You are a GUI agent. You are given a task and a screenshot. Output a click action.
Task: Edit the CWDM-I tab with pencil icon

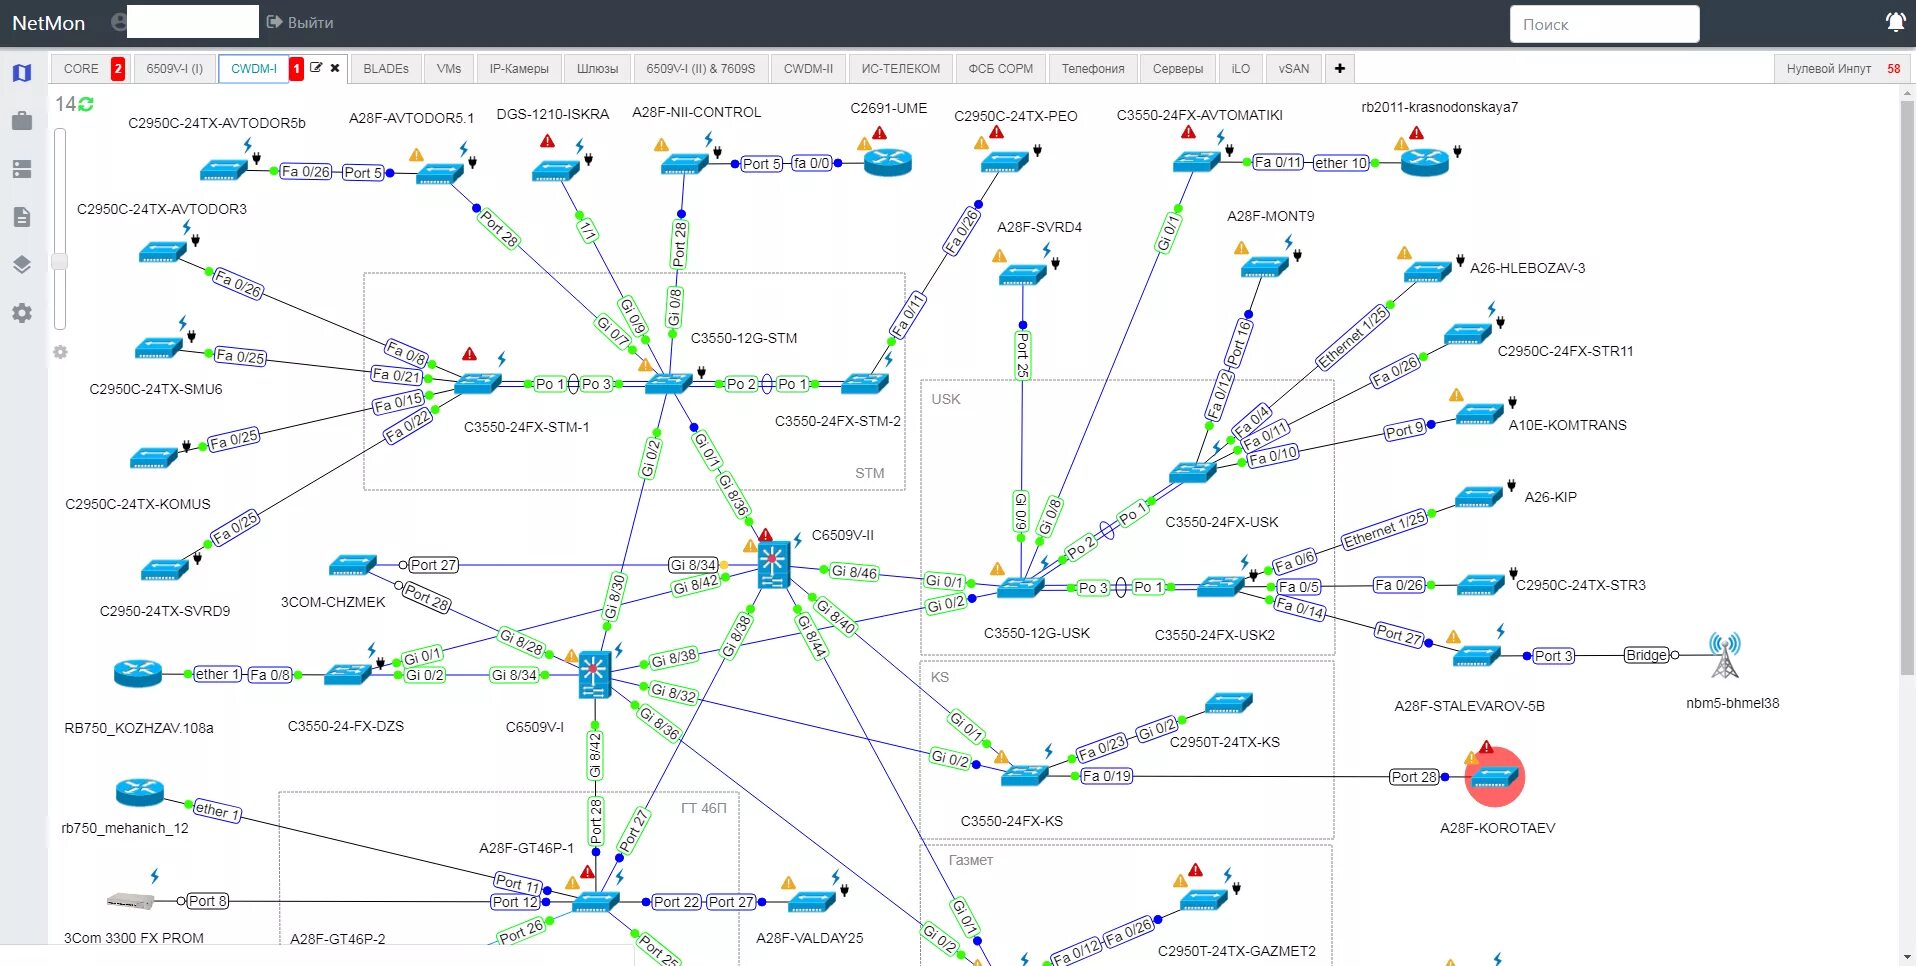(x=316, y=68)
